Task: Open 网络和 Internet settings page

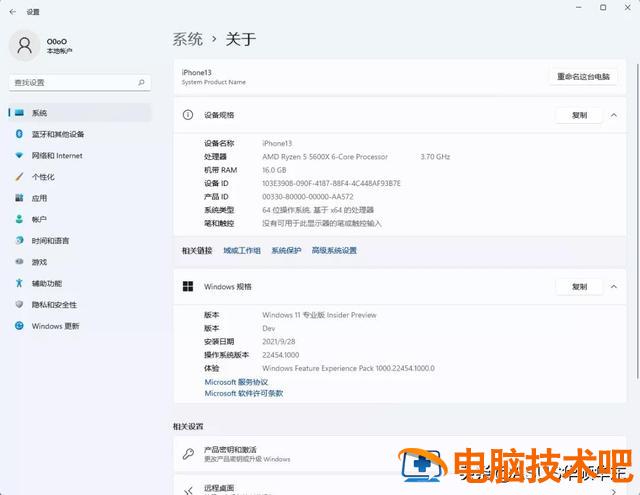Action: pos(80,155)
